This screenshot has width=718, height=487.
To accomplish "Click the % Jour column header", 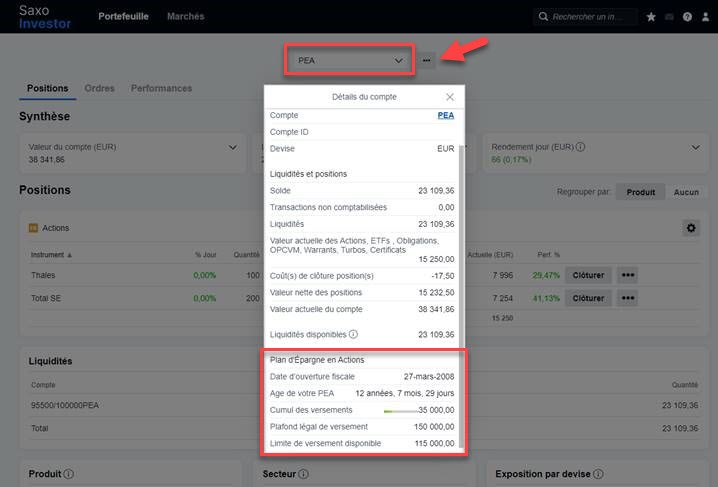I will (206, 254).
